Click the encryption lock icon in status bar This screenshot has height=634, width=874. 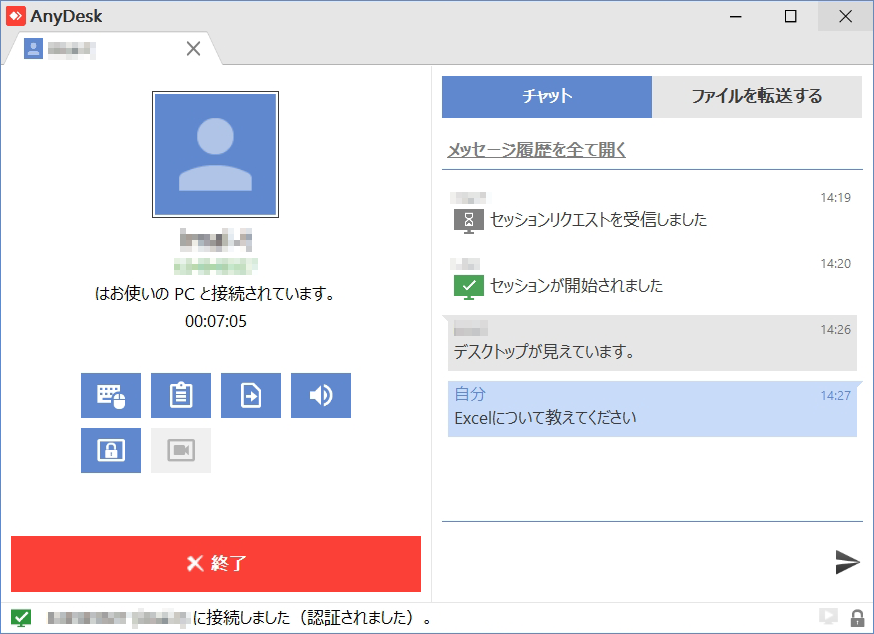click(x=856, y=617)
